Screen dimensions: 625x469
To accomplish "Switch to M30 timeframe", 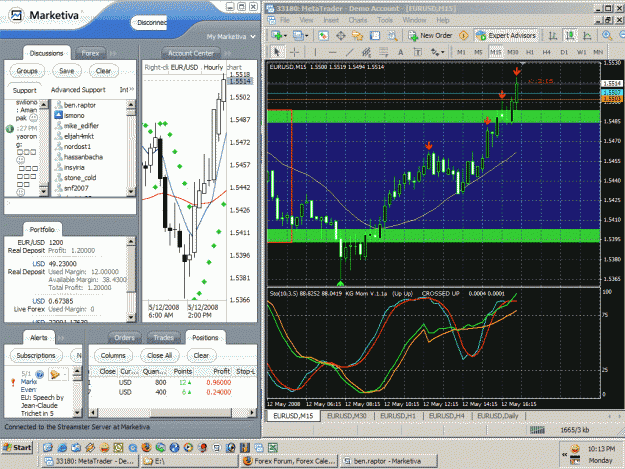I will pos(513,52).
